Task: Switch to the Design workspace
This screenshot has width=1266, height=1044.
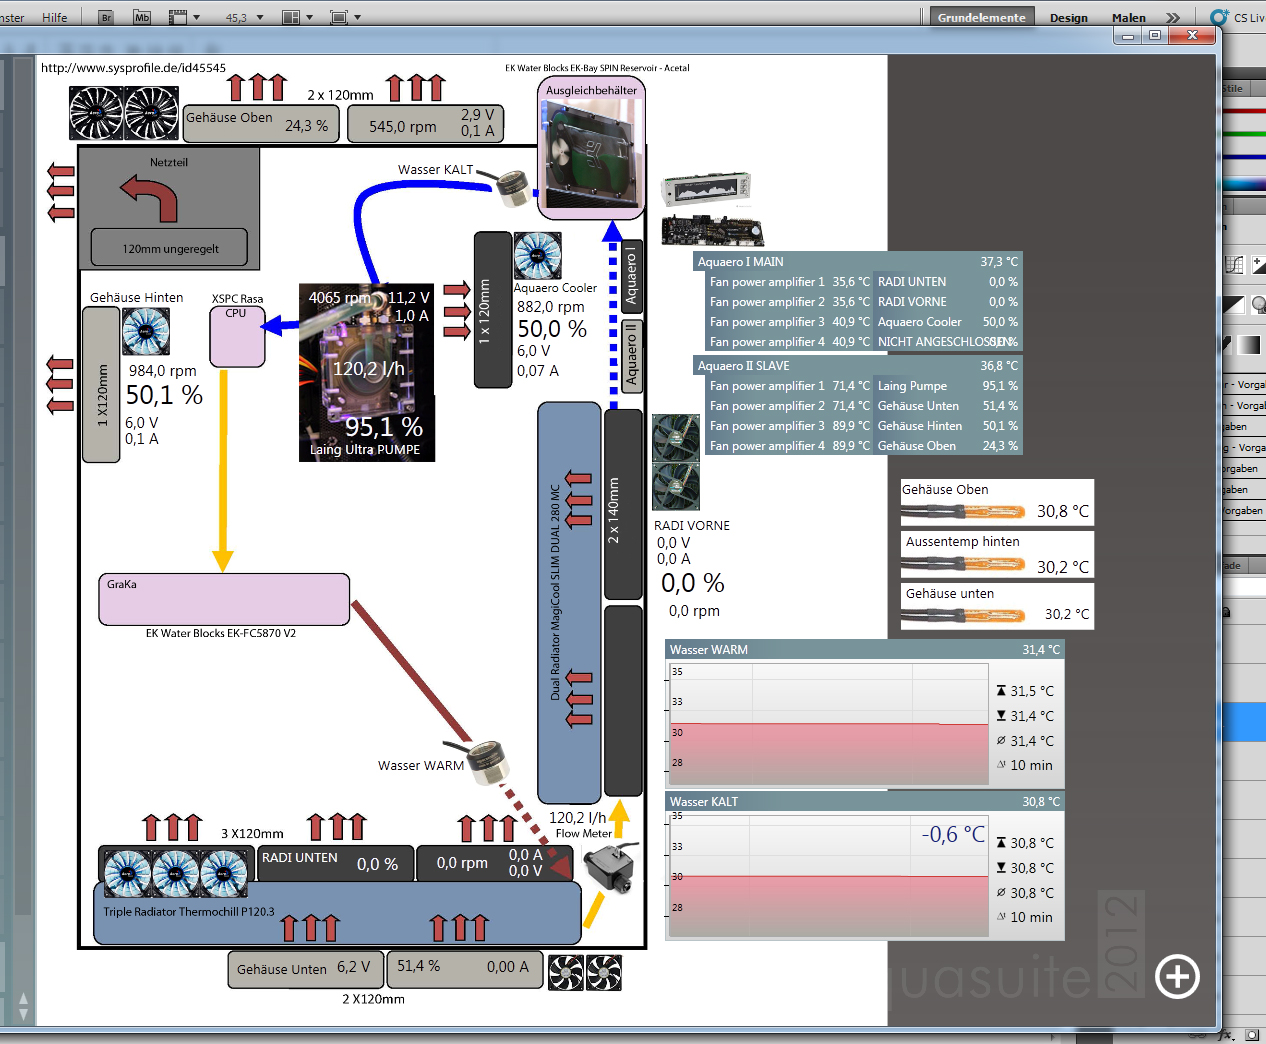Action: pos(1069,18)
